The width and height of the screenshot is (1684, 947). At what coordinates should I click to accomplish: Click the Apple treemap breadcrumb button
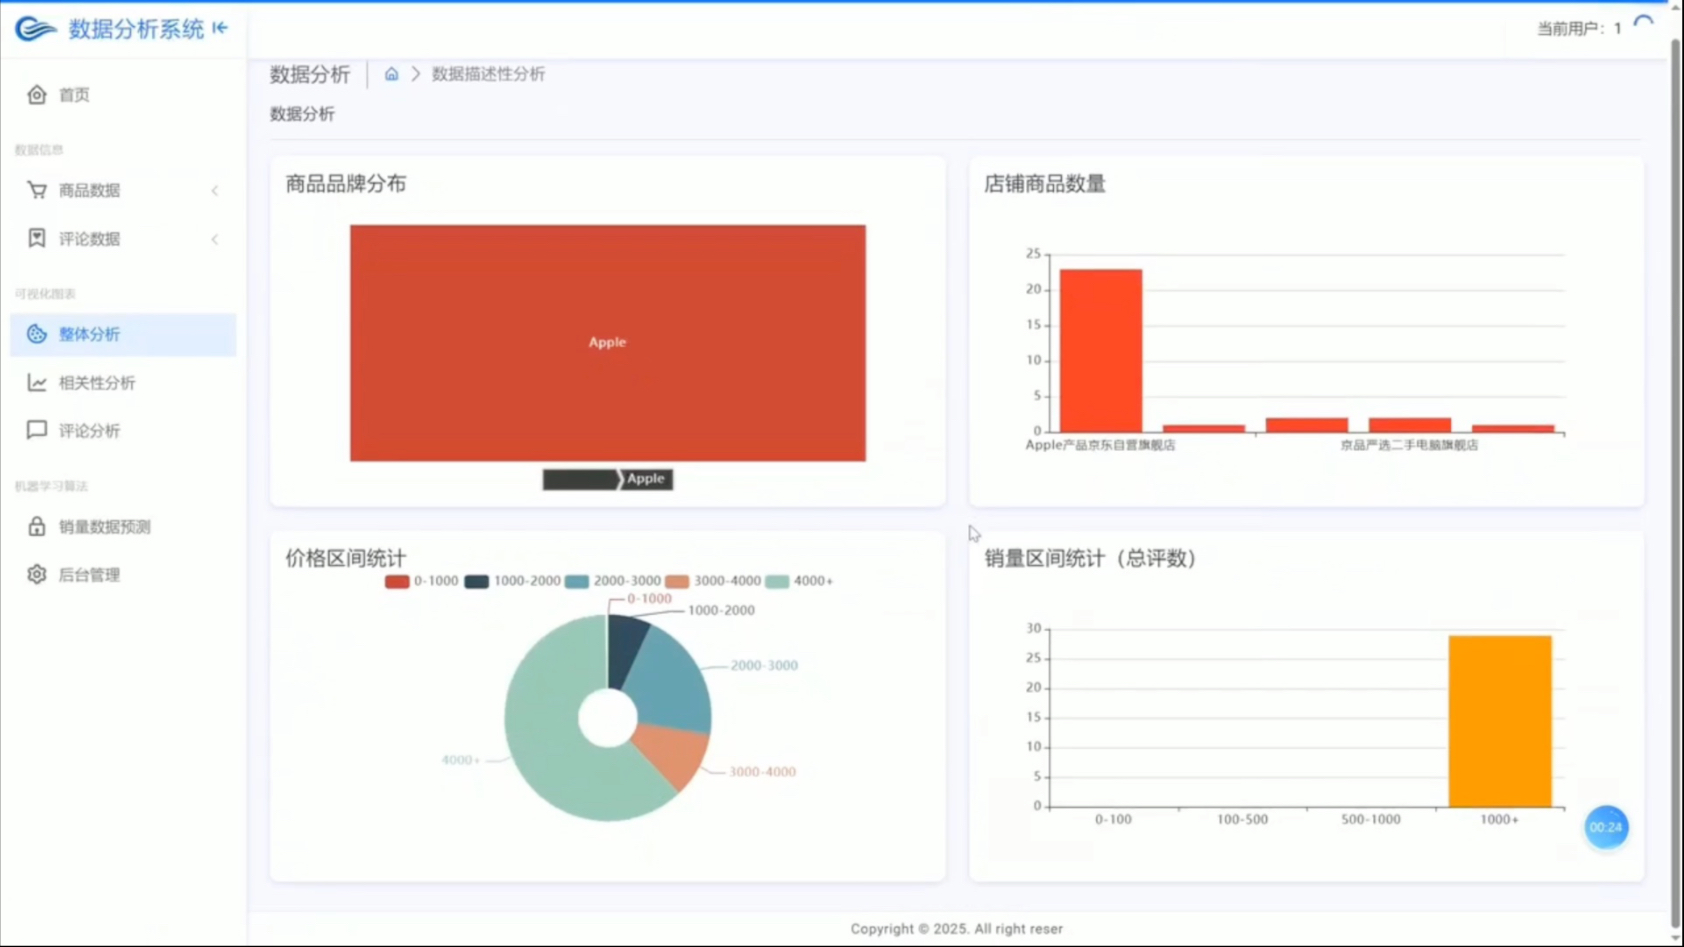pos(646,479)
